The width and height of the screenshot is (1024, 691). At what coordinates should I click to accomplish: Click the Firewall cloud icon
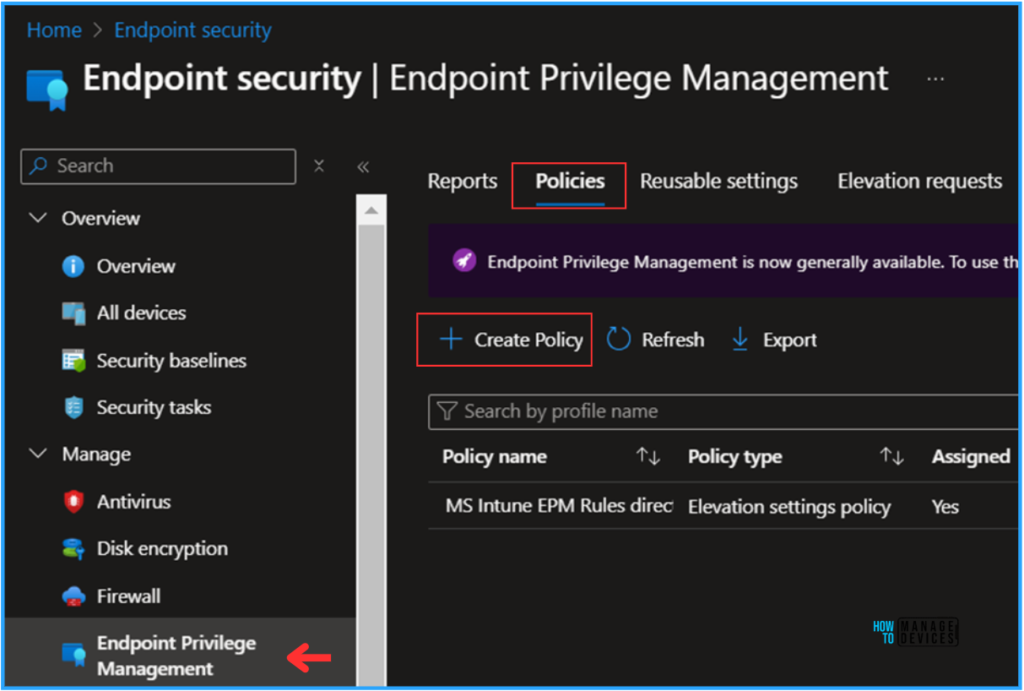(x=73, y=596)
